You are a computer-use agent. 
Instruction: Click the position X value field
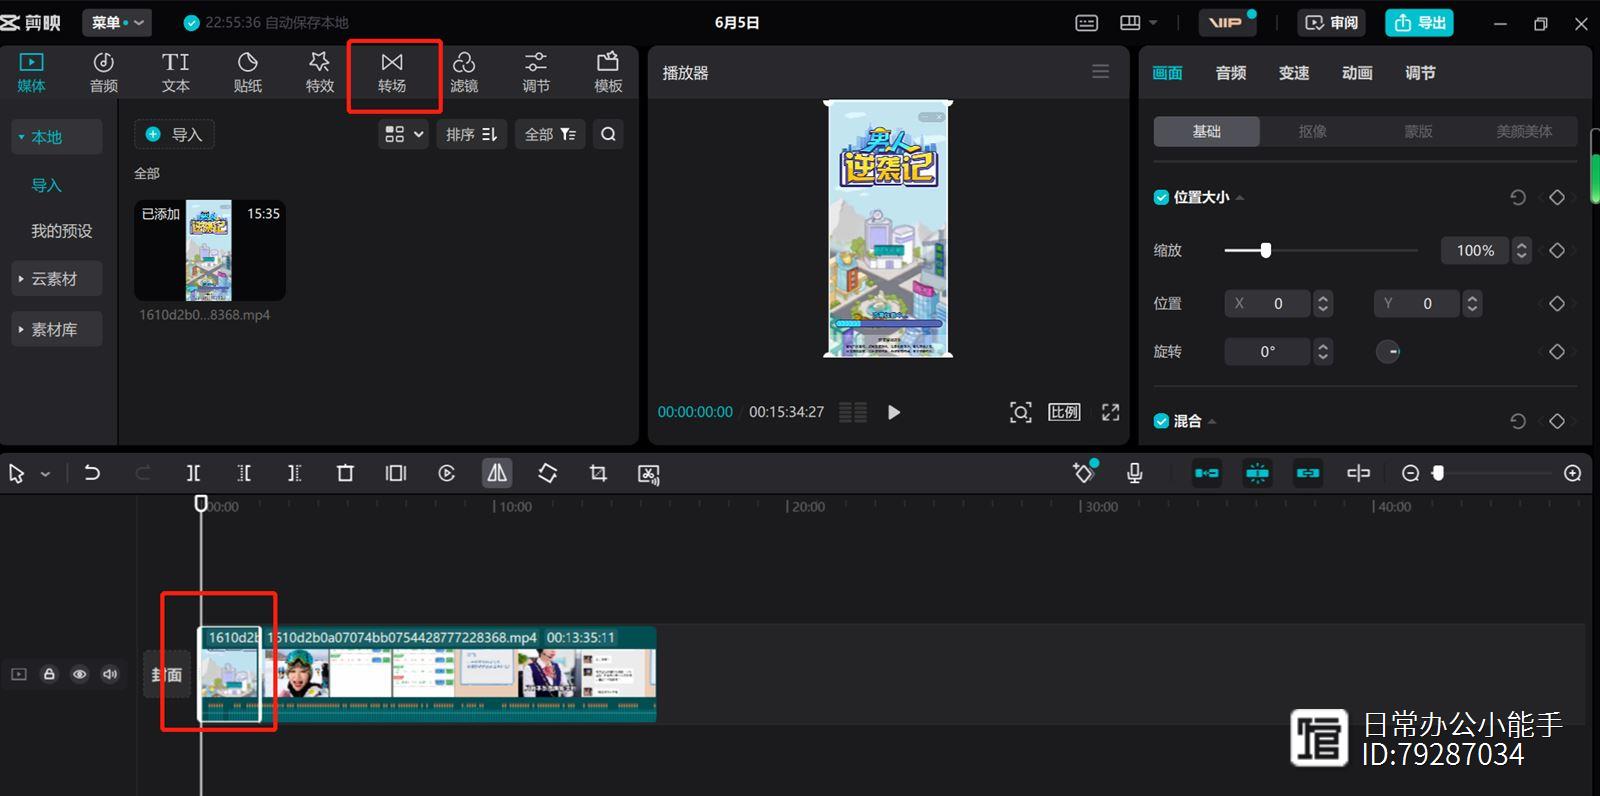click(x=1268, y=303)
